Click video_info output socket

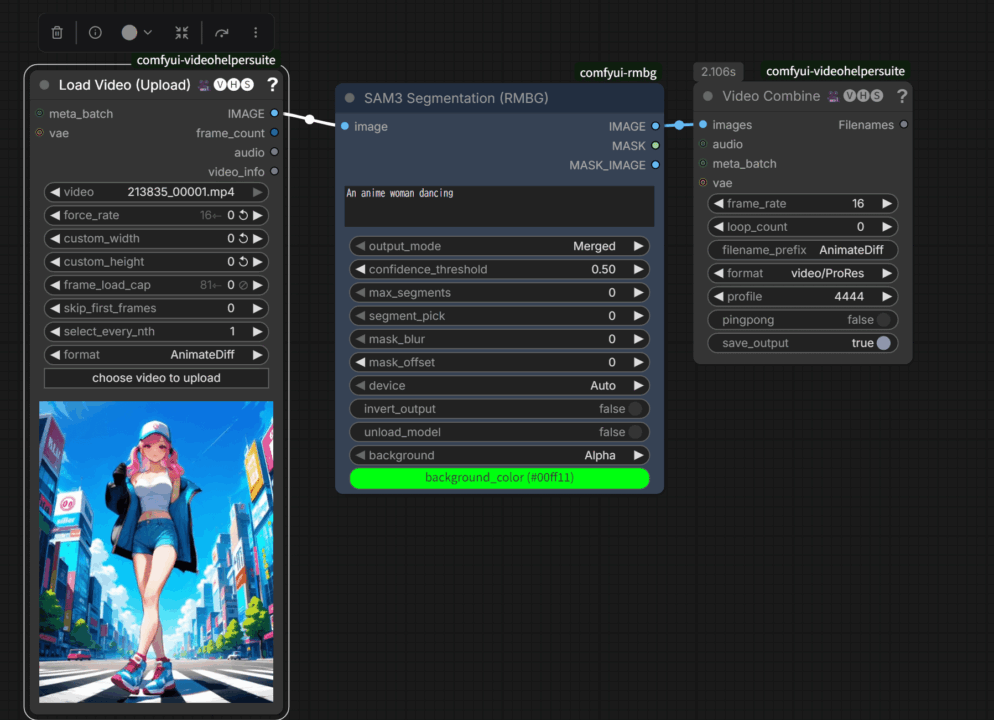pos(274,172)
